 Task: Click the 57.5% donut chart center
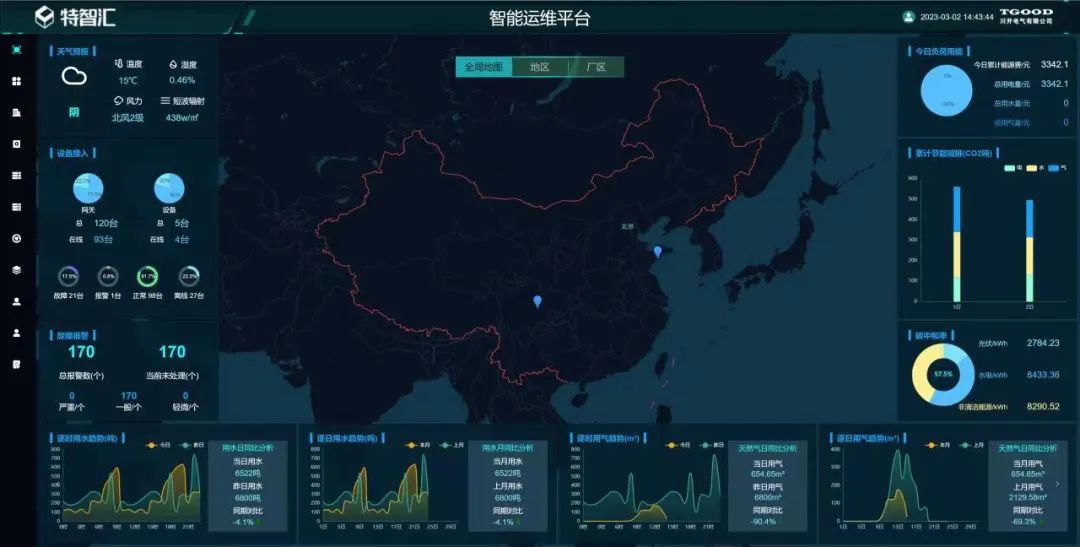[x=942, y=374]
